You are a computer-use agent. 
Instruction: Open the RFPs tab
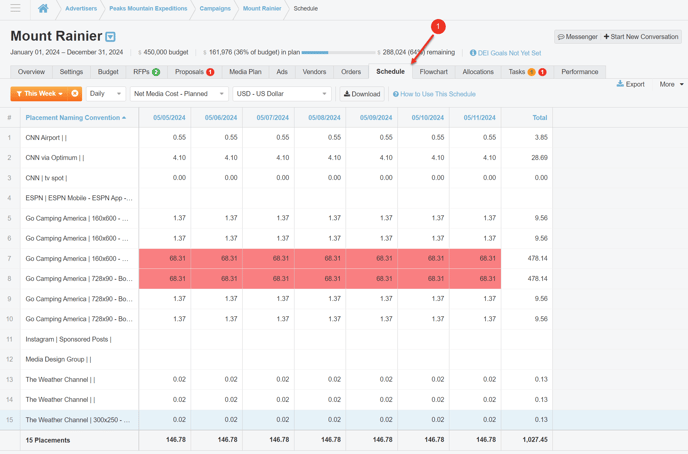[147, 72]
